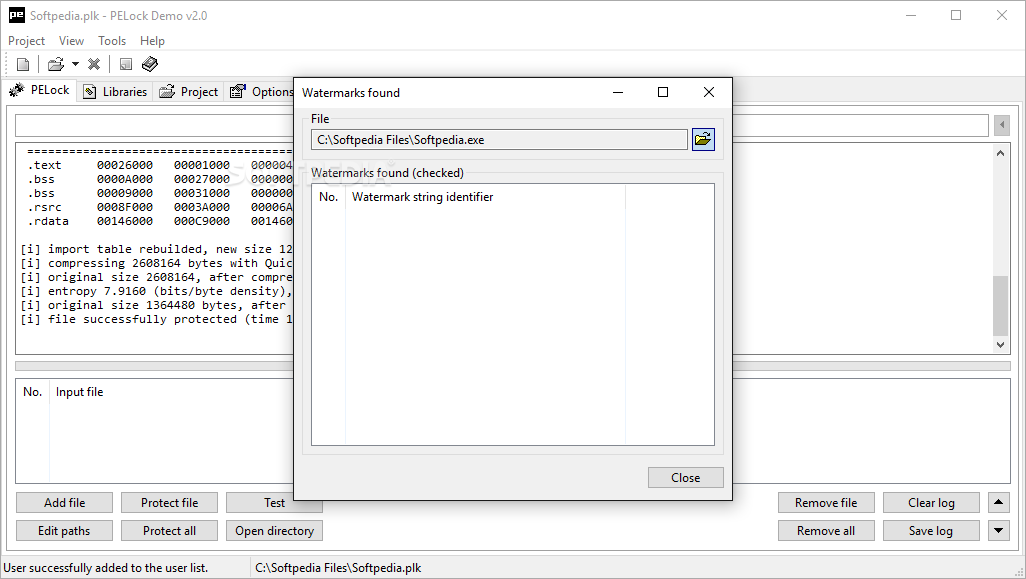1026x579 pixels.
Task: Open the Tools menu
Action: (x=112, y=41)
